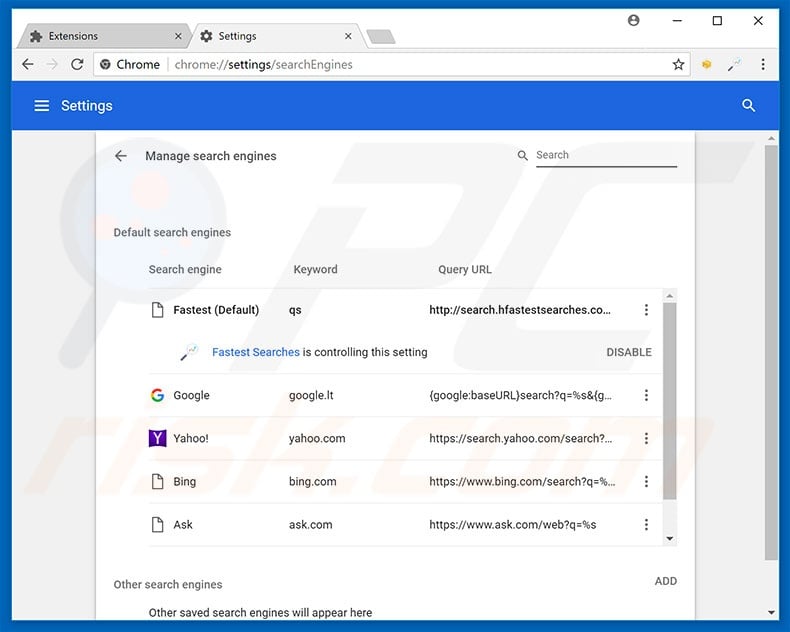Click the list scrollbar up arrow

point(670,296)
